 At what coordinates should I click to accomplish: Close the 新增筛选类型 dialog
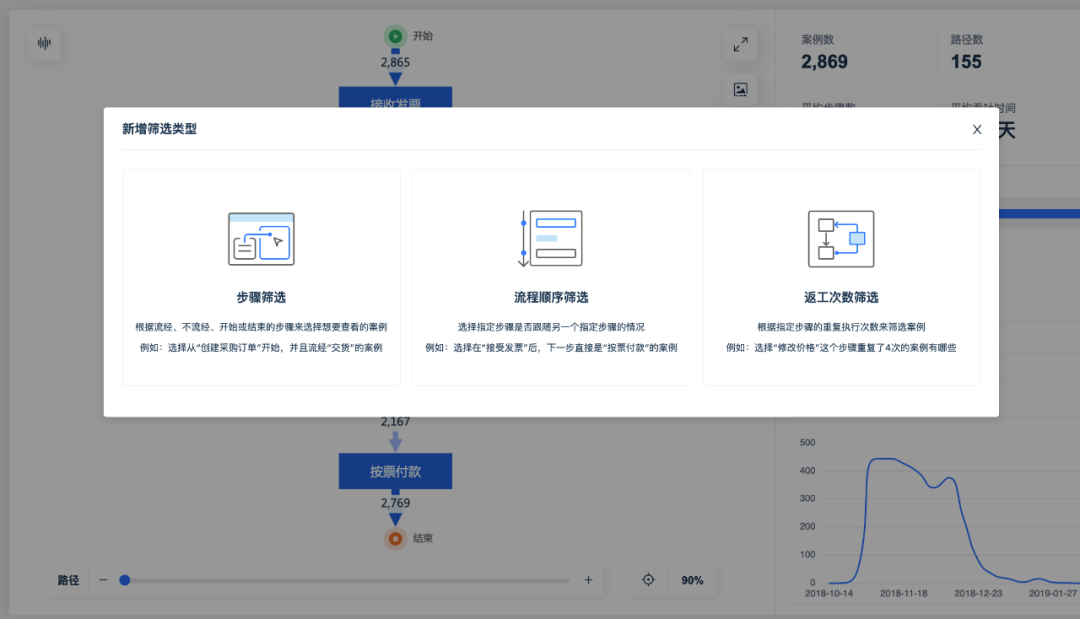[977, 129]
